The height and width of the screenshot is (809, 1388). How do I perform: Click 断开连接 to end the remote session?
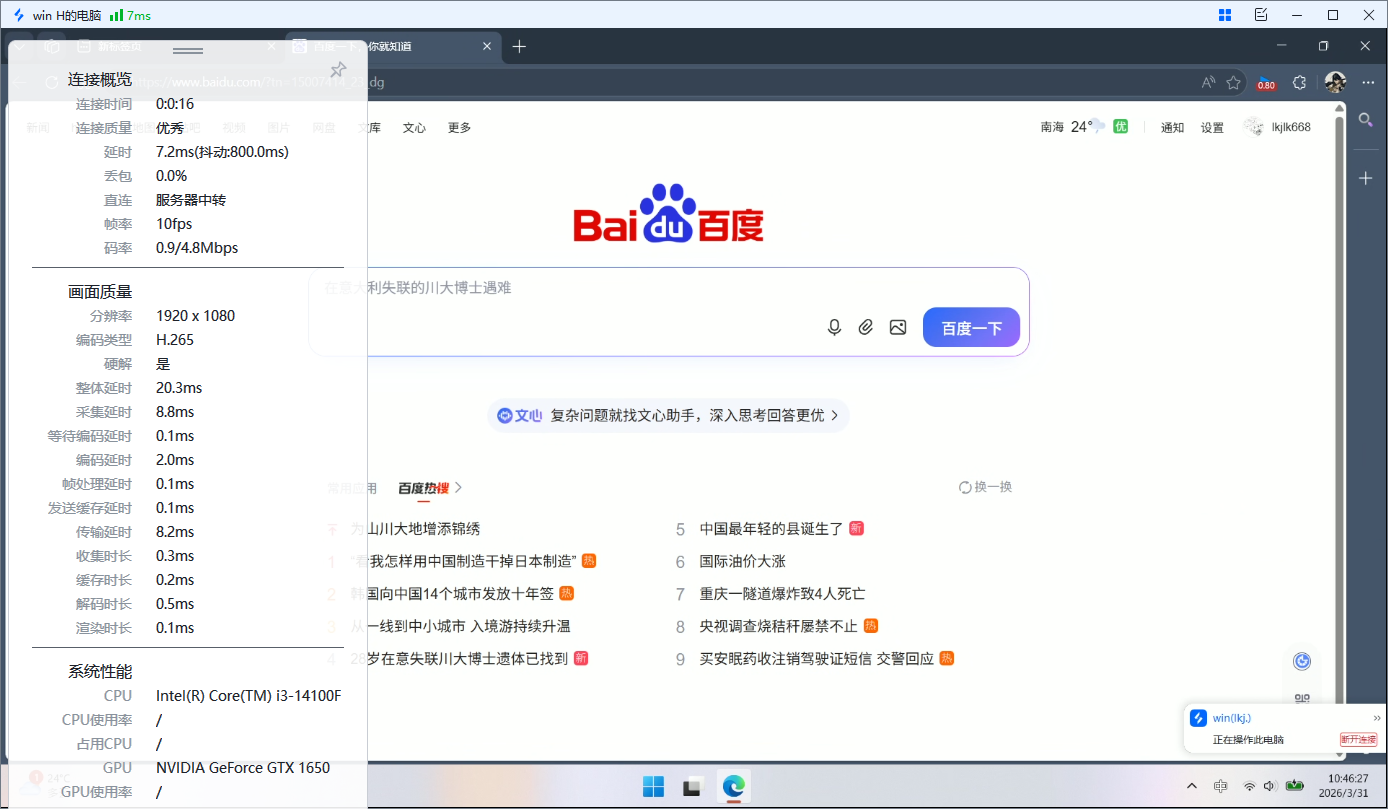[1358, 739]
